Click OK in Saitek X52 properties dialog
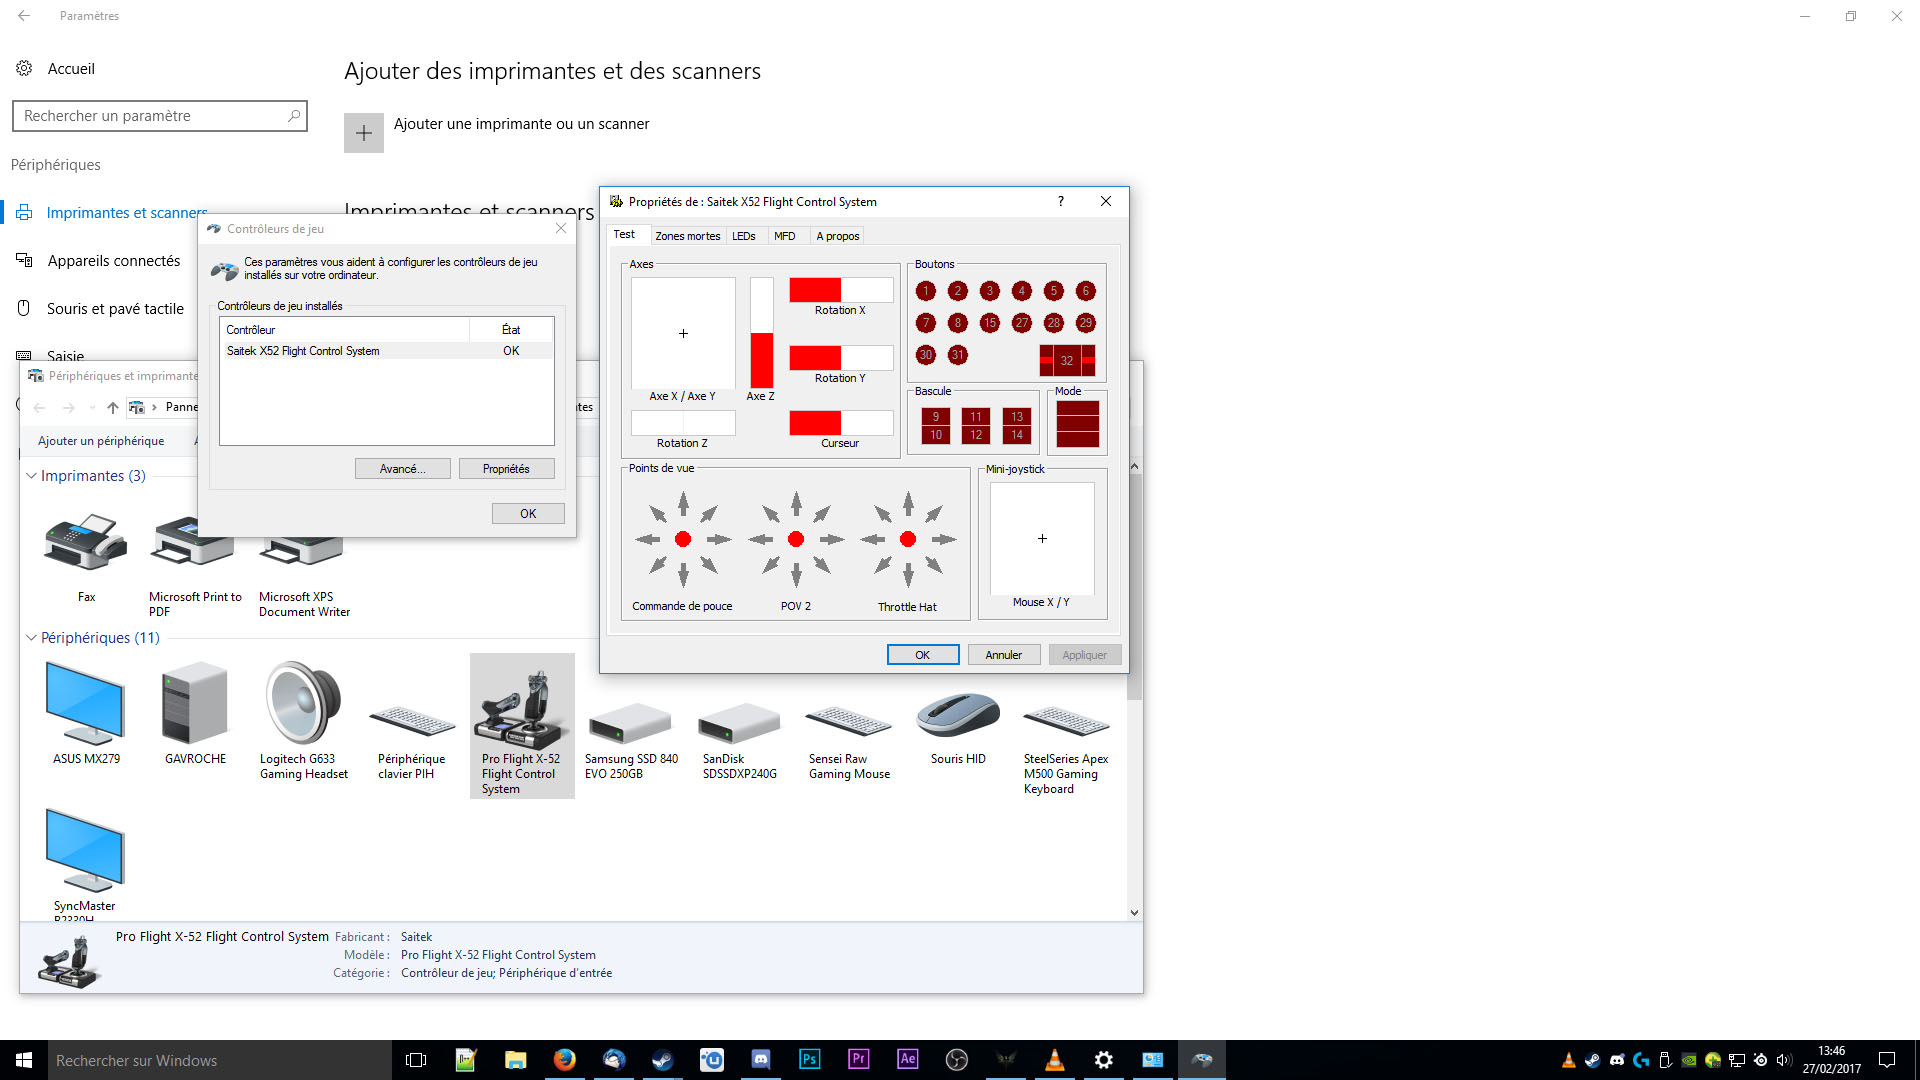The width and height of the screenshot is (1920, 1080). click(923, 655)
